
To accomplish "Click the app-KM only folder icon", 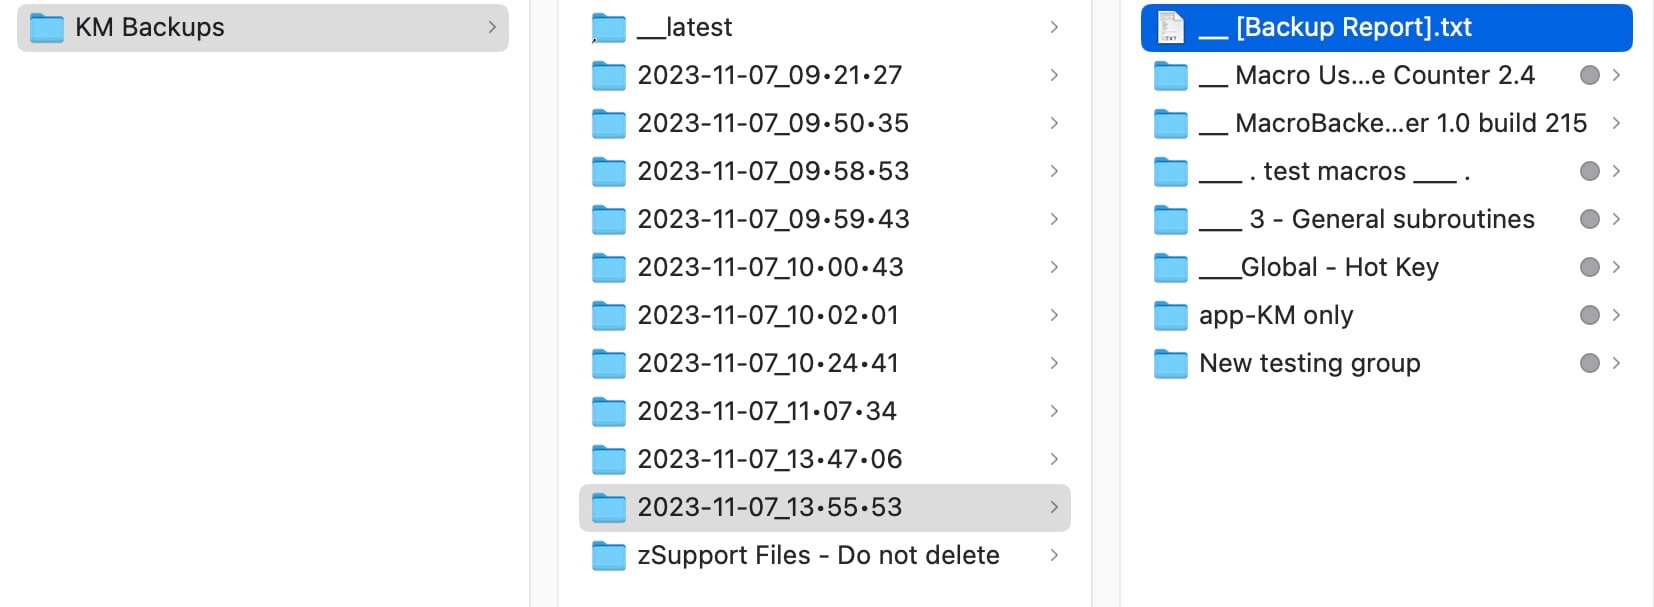I will click(1171, 316).
